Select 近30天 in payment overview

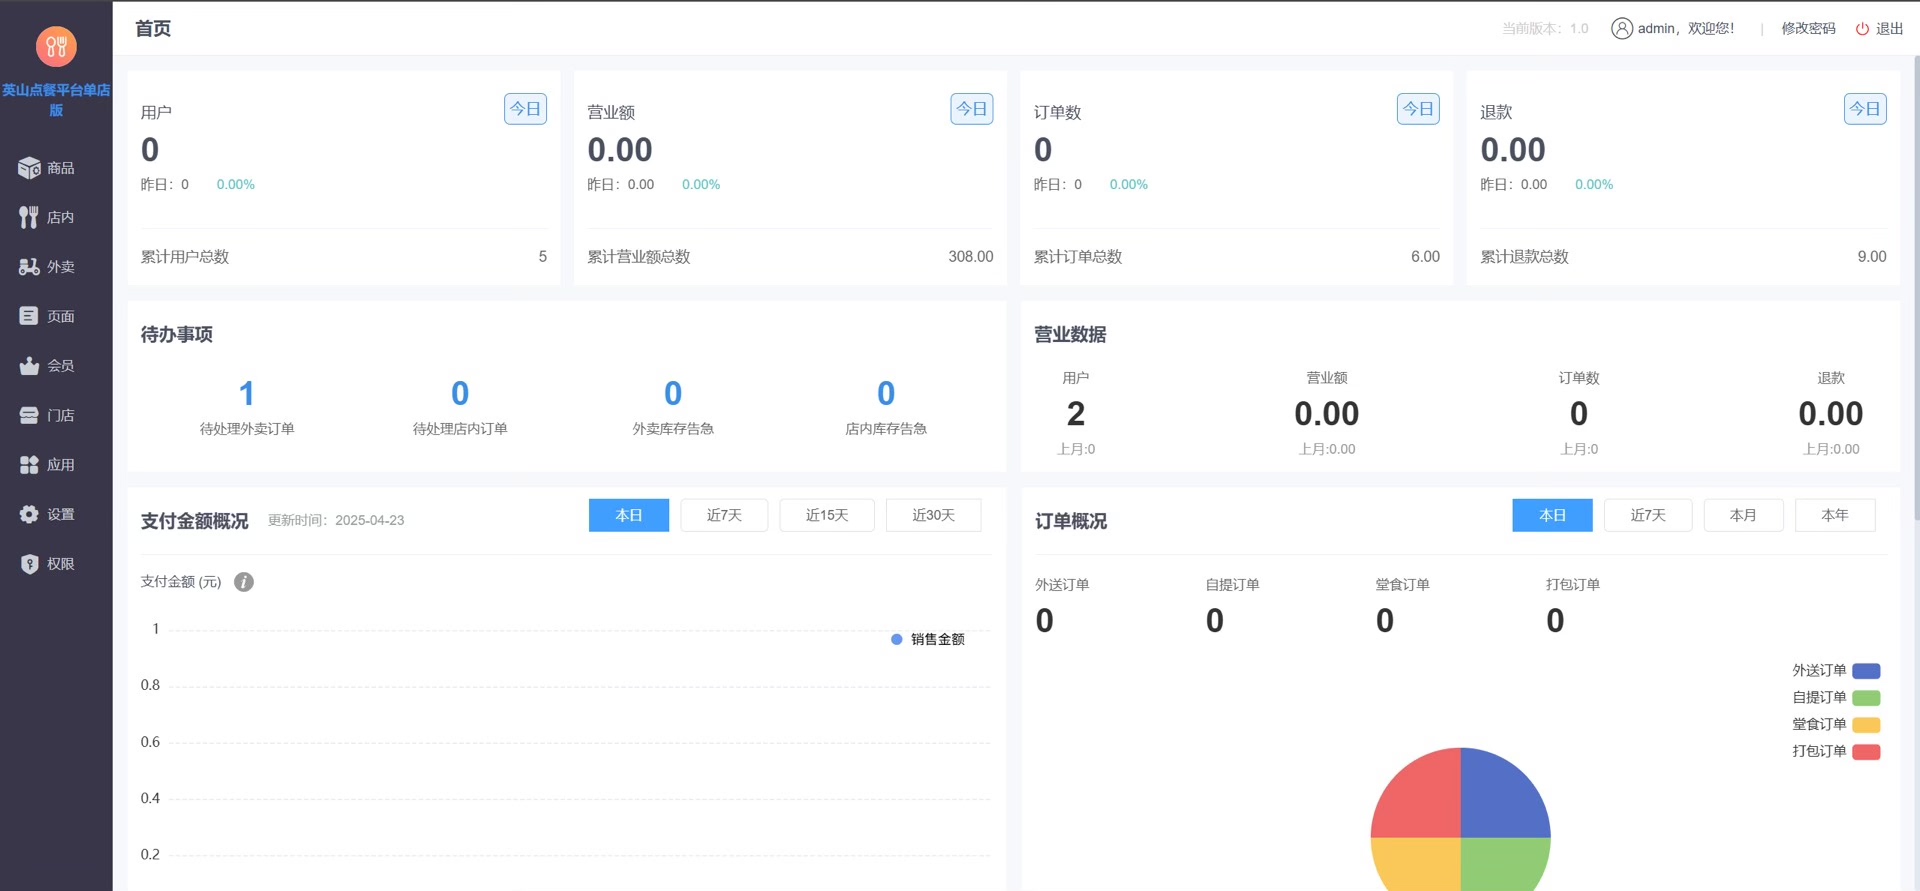(933, 515)
